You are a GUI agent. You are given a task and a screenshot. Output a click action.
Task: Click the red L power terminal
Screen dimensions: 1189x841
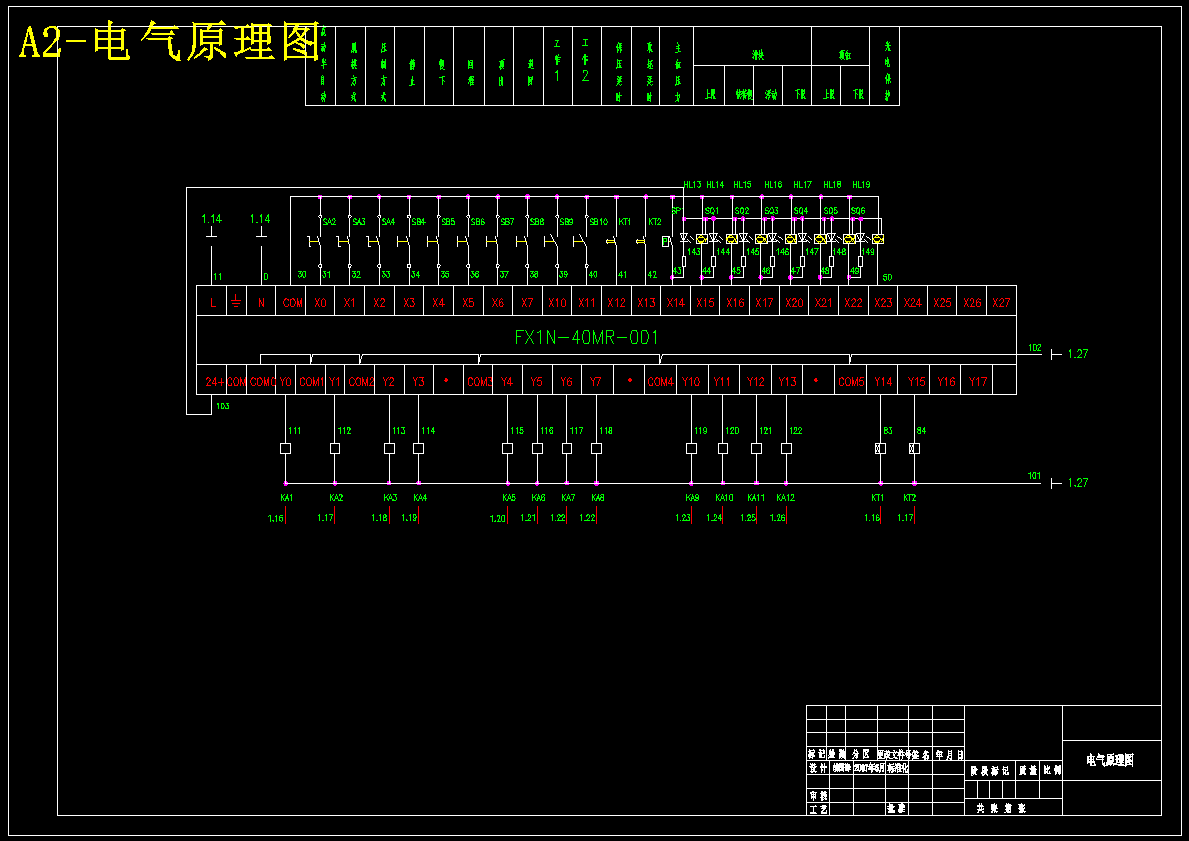pyautogui.click(x=212, y=303)
